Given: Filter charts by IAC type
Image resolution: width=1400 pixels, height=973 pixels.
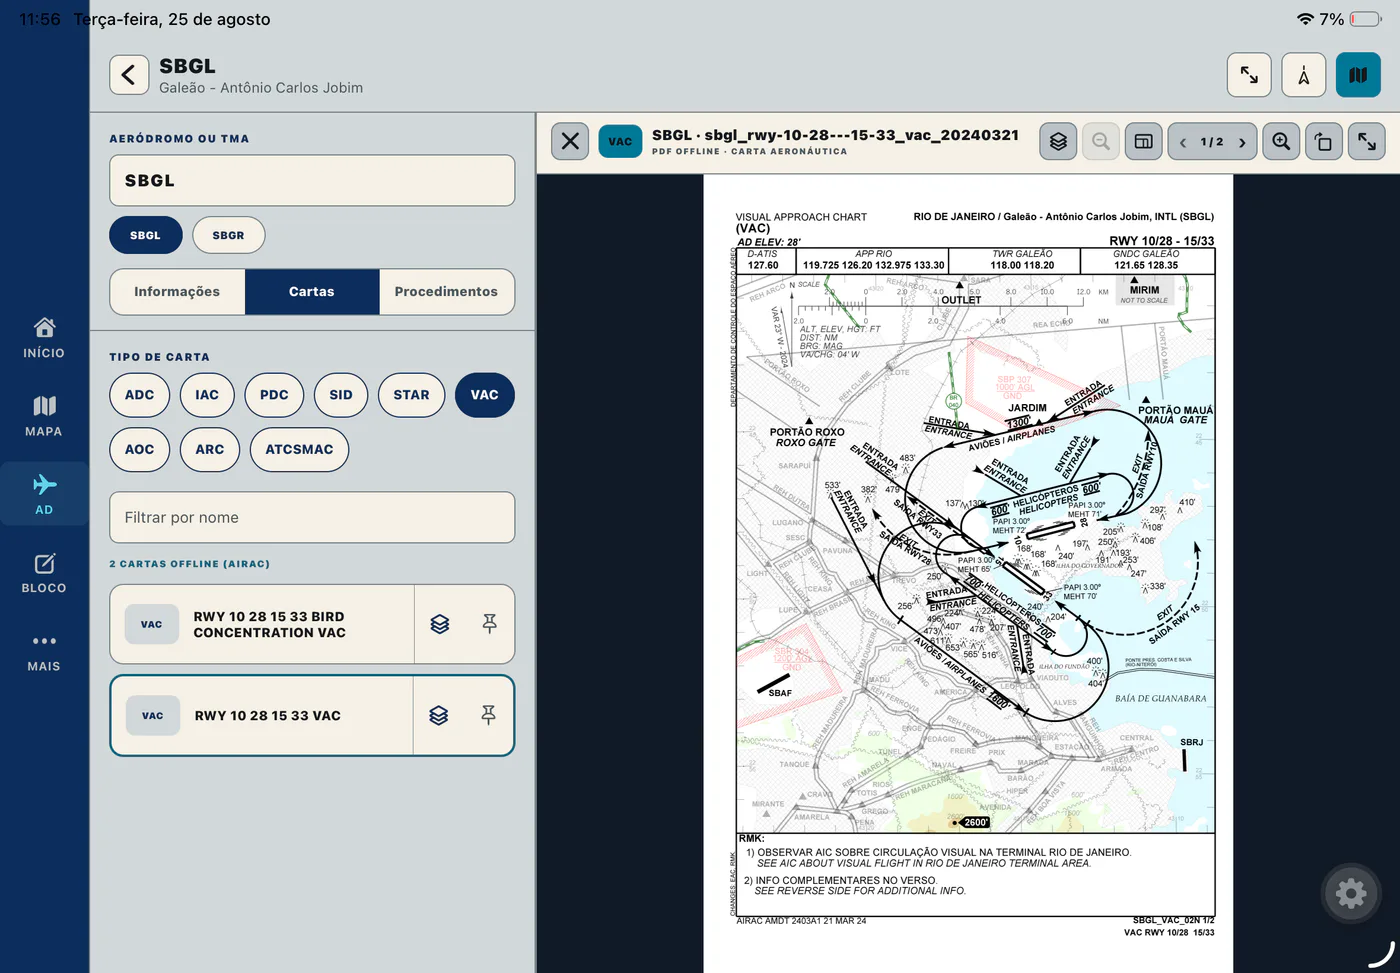Looking at the screenshot, I should click(x=207, y=395).
